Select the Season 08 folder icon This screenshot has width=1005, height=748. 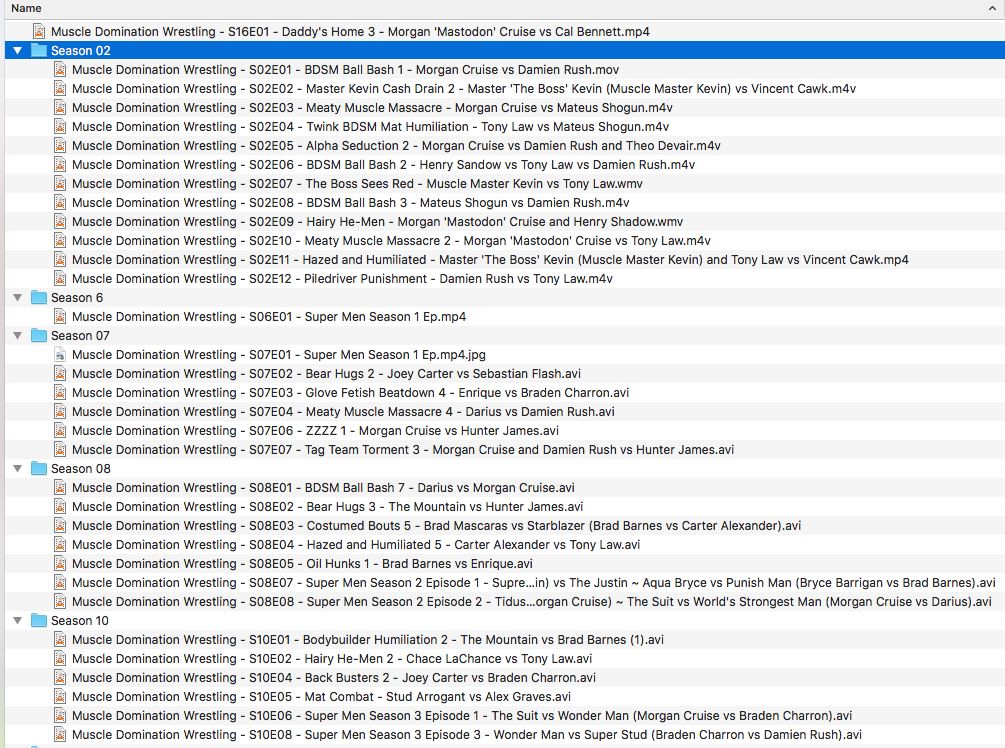(39, 469)
